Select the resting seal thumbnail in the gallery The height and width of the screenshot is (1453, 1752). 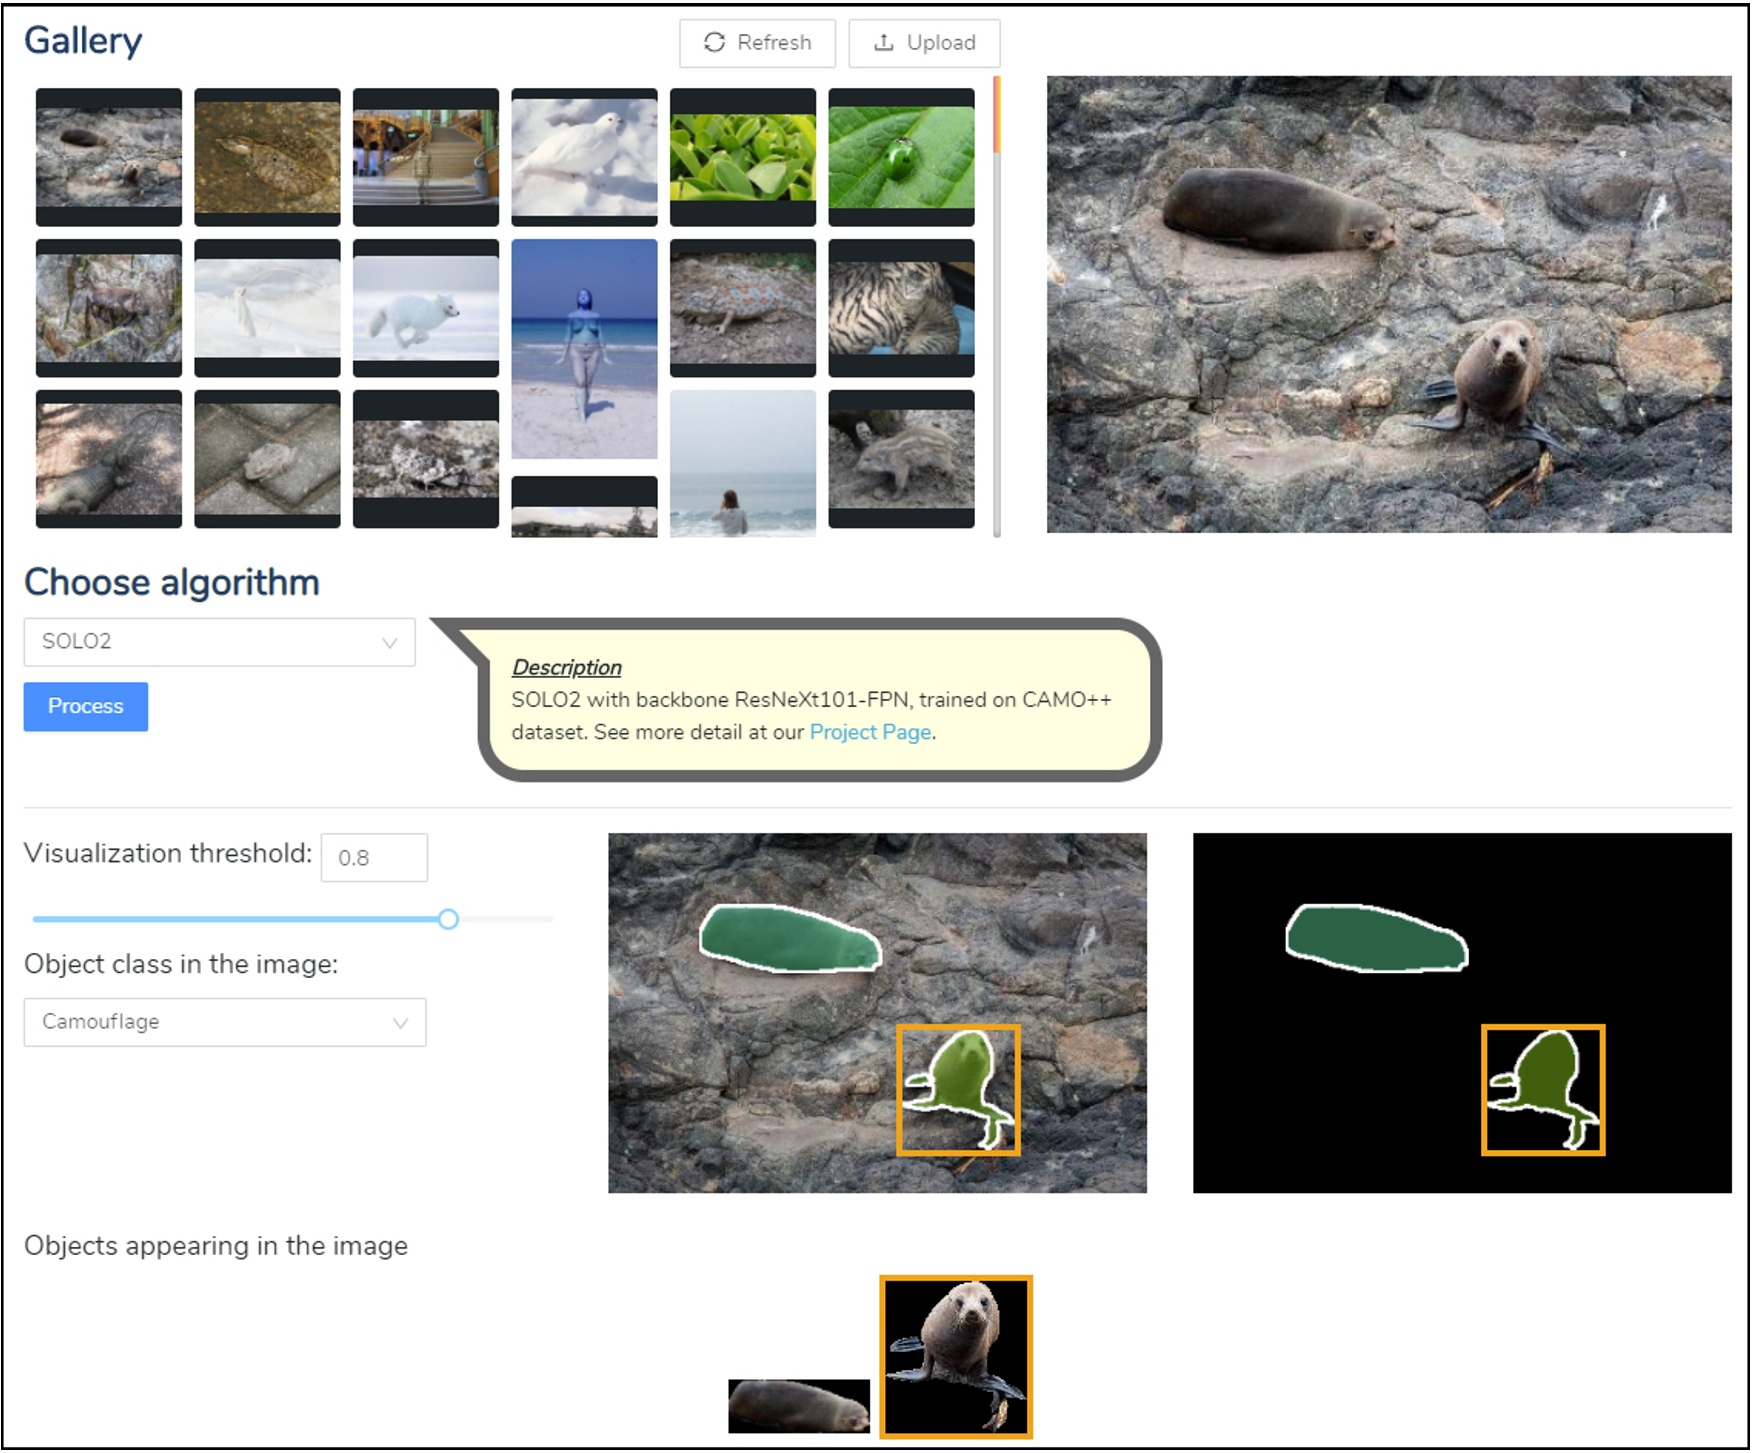[108, 155]
